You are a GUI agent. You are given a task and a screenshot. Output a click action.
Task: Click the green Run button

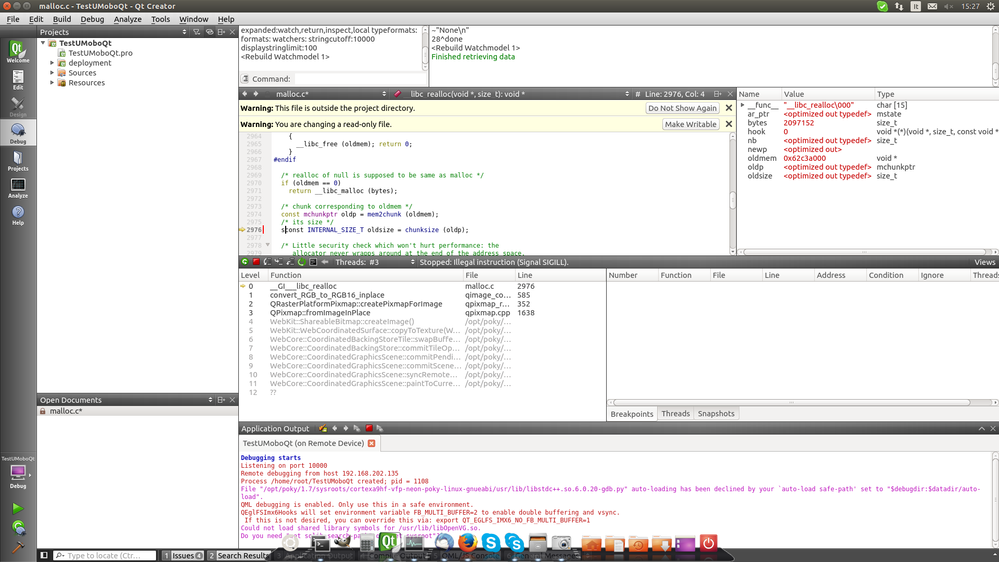[18, 508]
